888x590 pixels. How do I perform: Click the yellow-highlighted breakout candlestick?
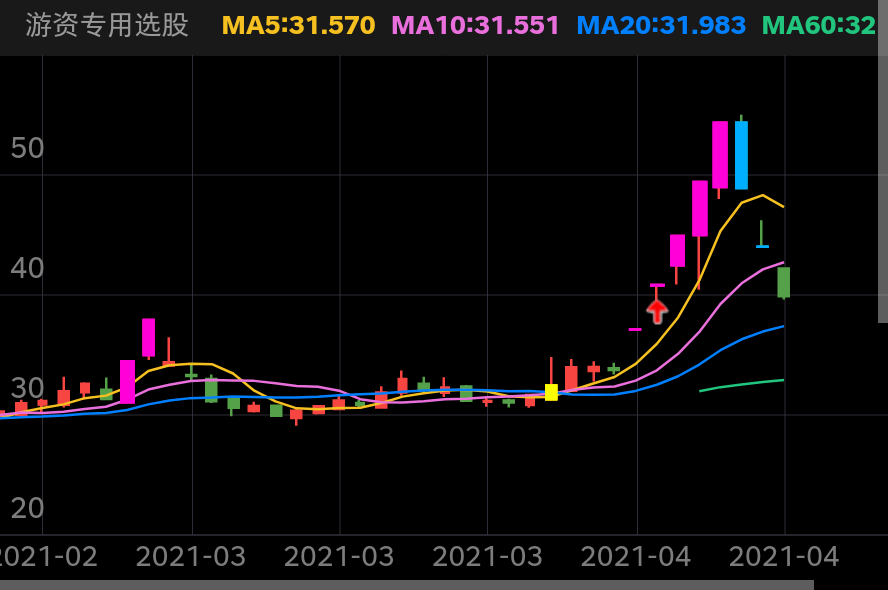coord(551,393)
